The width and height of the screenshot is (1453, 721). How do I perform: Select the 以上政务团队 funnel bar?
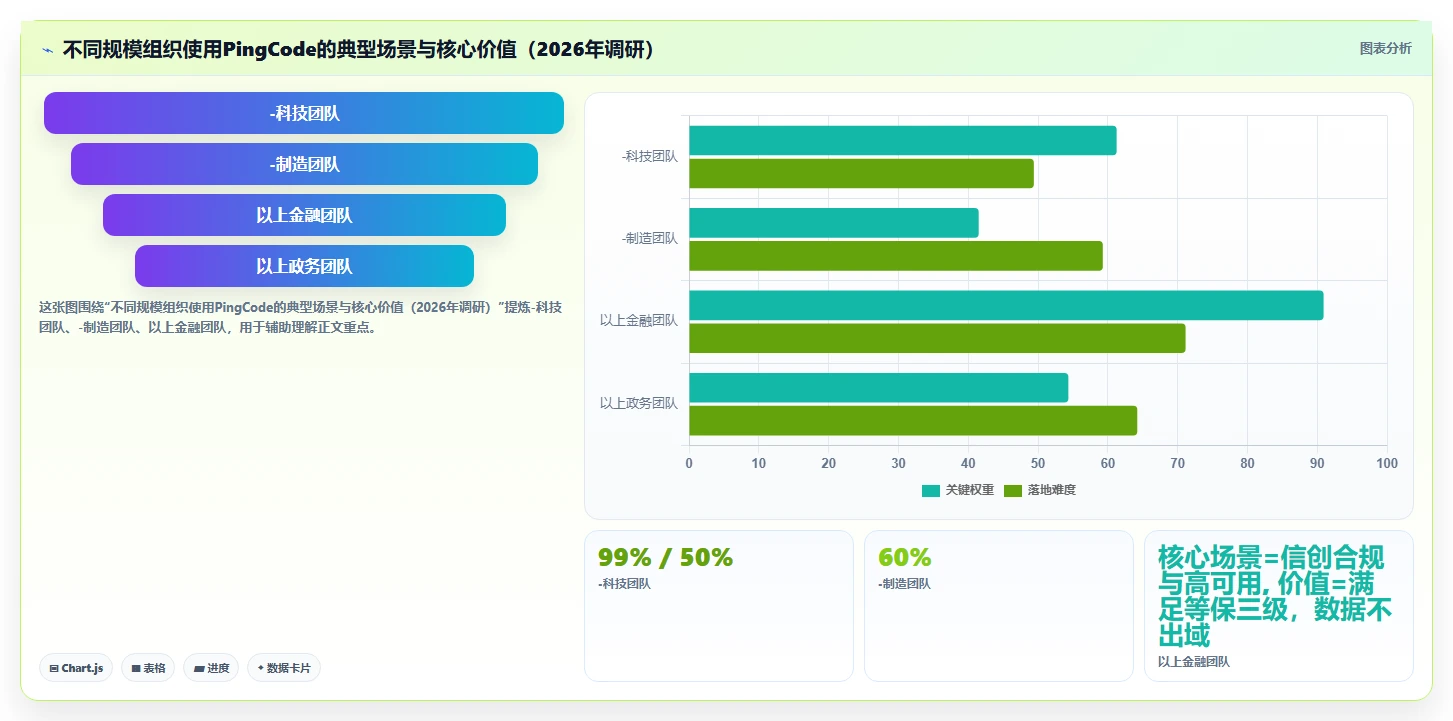(304, 266)
